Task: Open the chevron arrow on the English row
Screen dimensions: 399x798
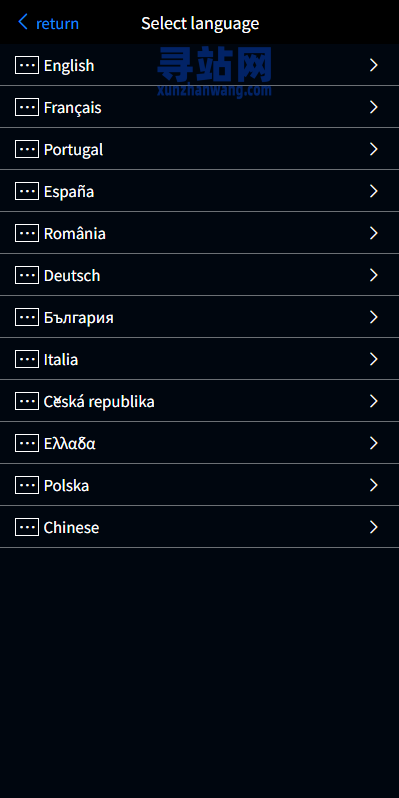Action: (374, 65)
